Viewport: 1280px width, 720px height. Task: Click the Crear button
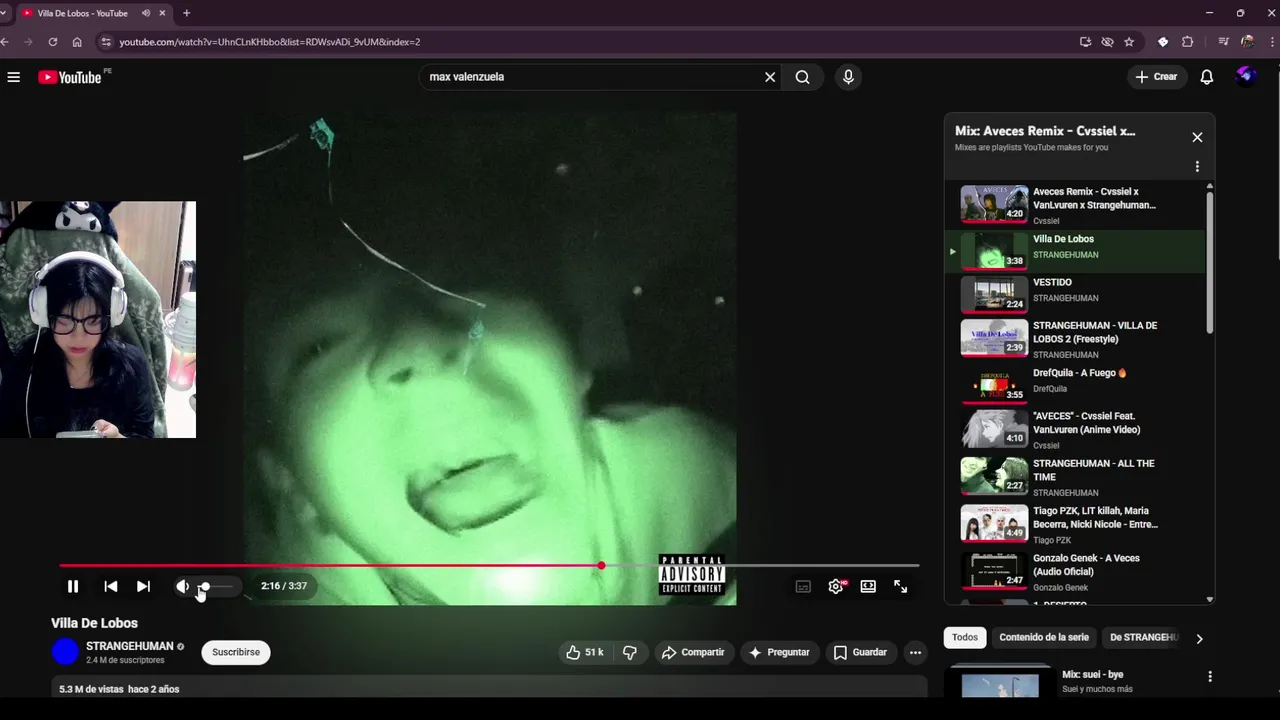[x=1156, y=77]
